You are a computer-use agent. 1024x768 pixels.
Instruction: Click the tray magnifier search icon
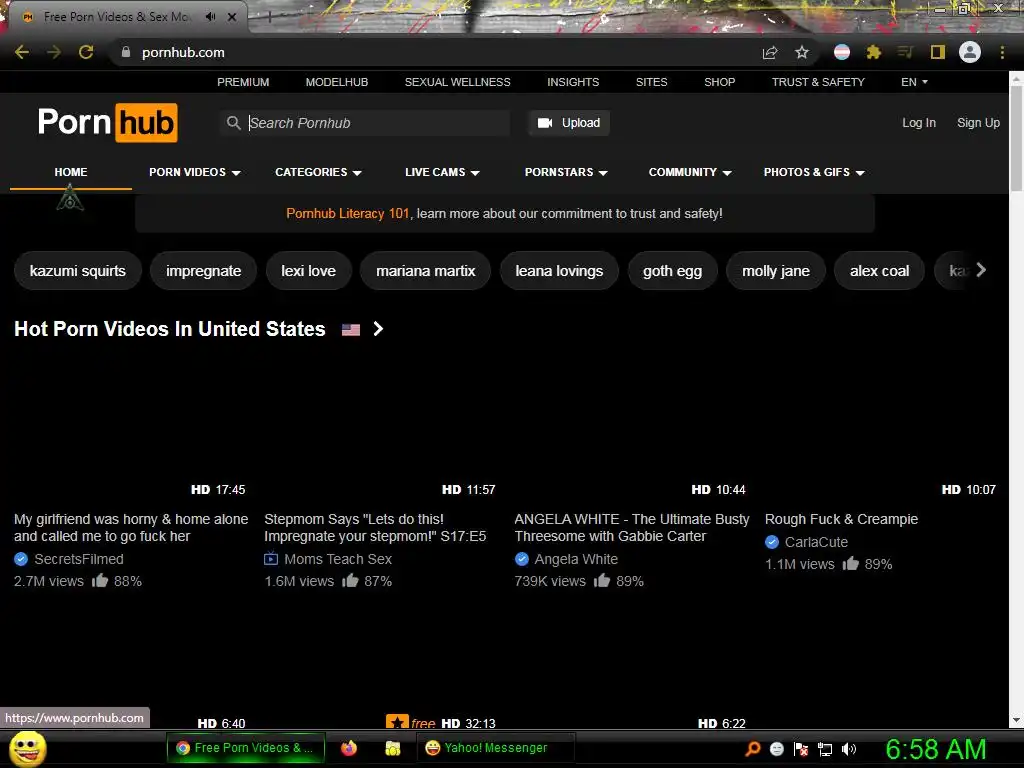(752, 749)
